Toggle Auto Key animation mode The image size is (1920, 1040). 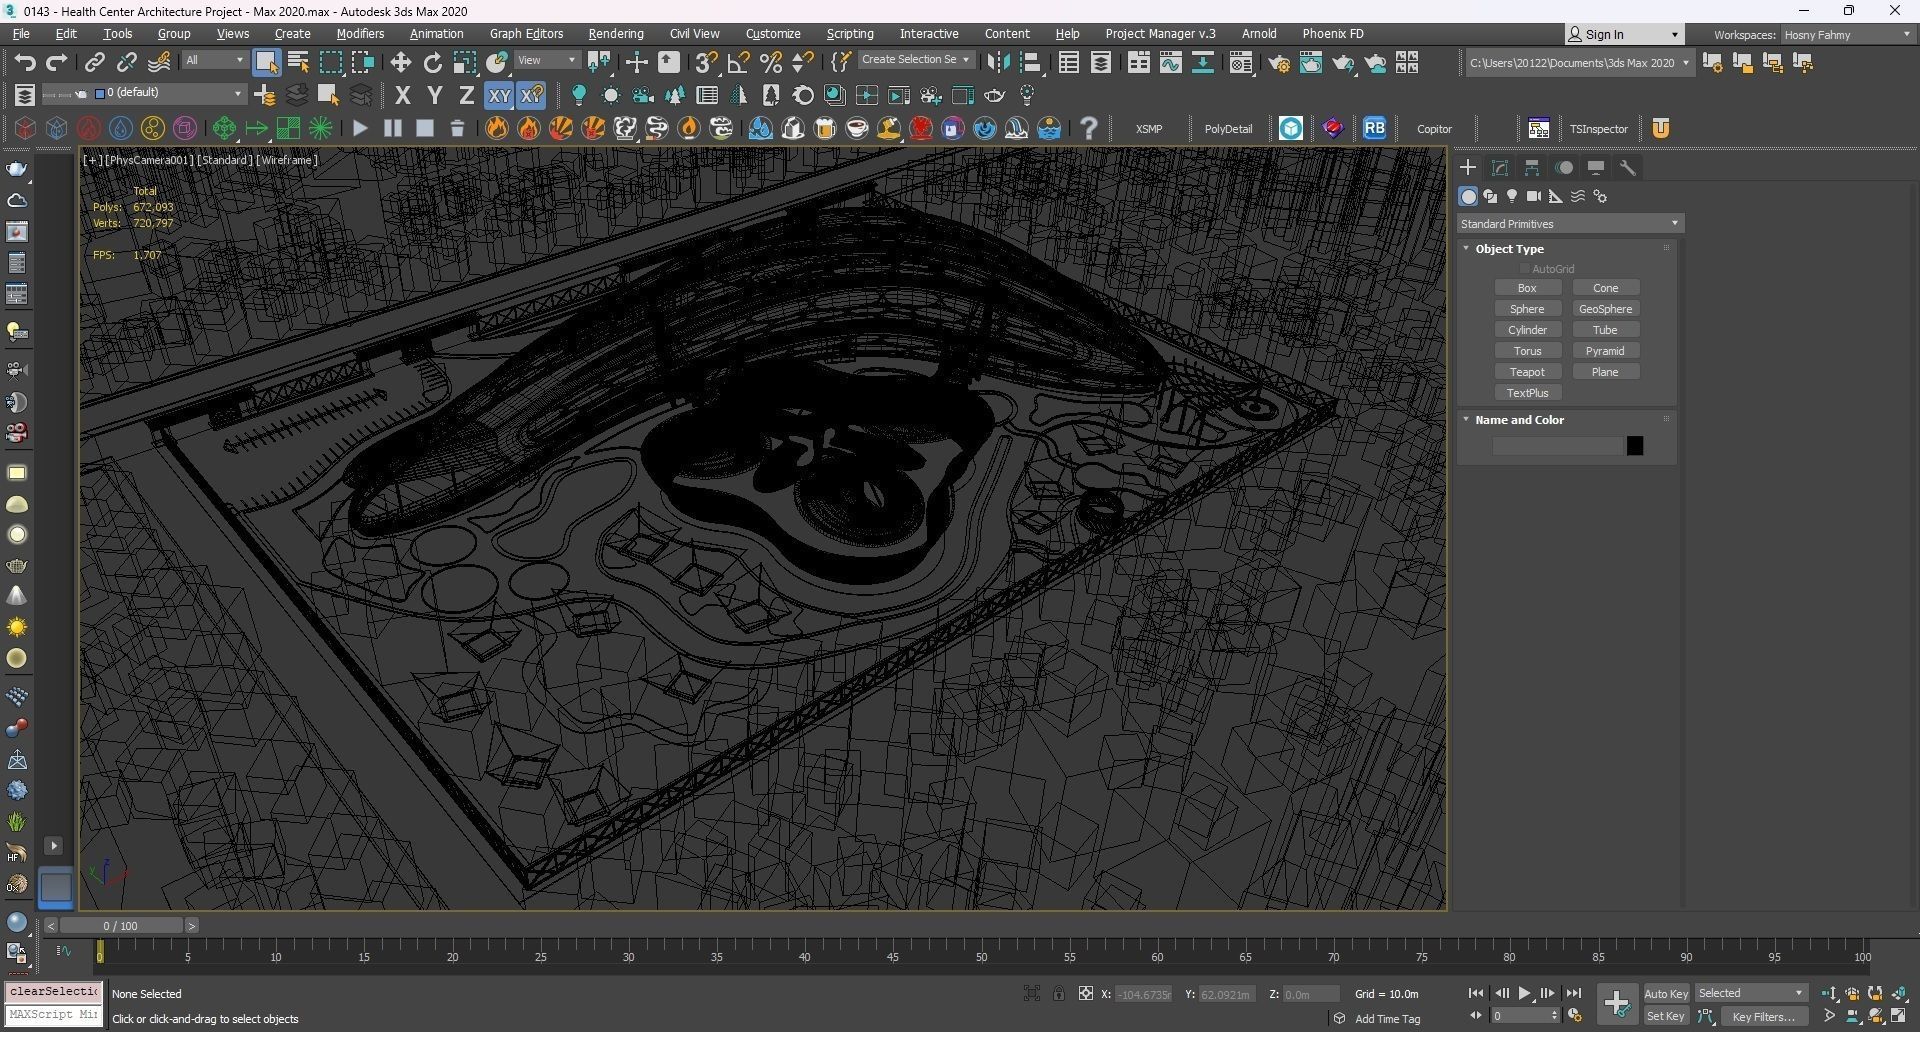[1666, 994]
